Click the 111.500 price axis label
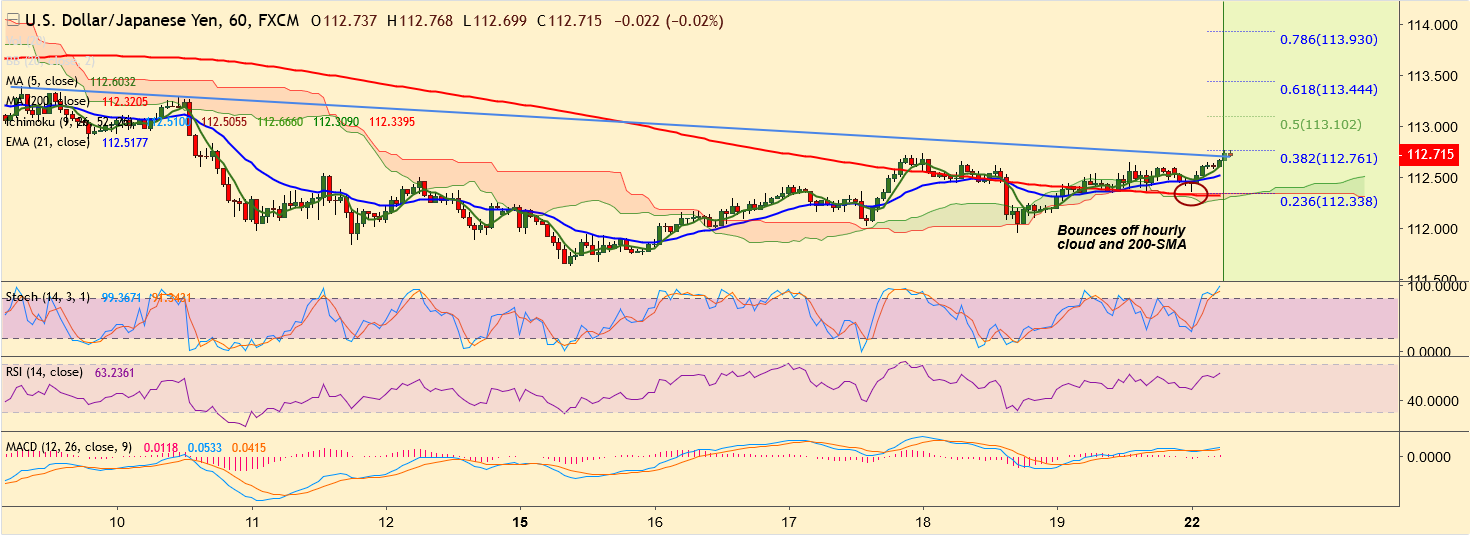The height and width of the screenshot is (535, 1470). [1434, 279]
